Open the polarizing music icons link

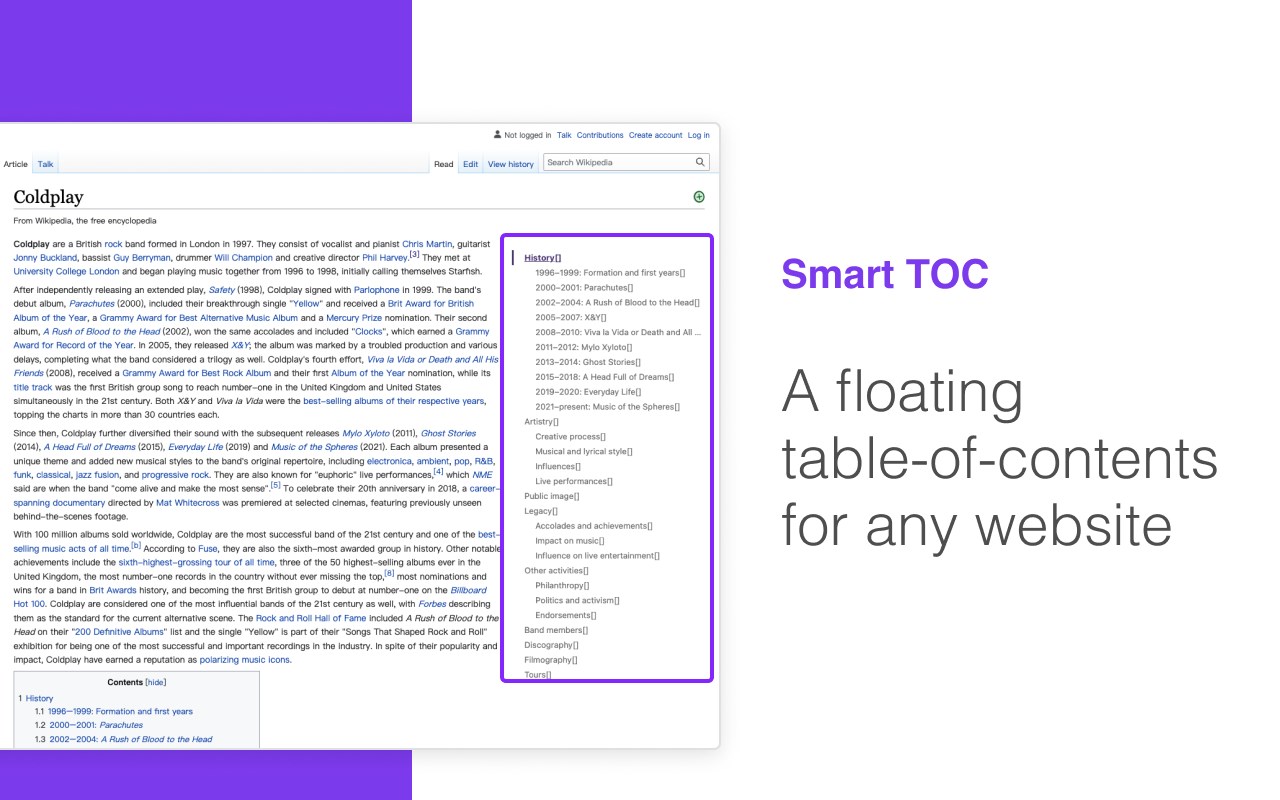(246, 660)
